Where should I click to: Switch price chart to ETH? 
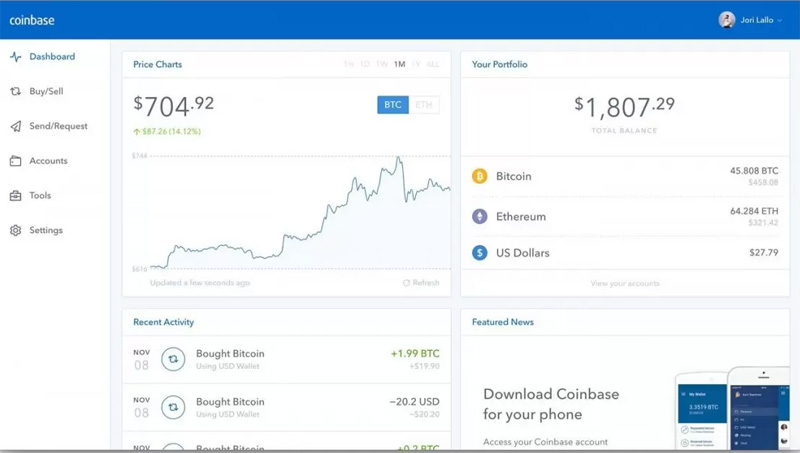tap(424, 105)
